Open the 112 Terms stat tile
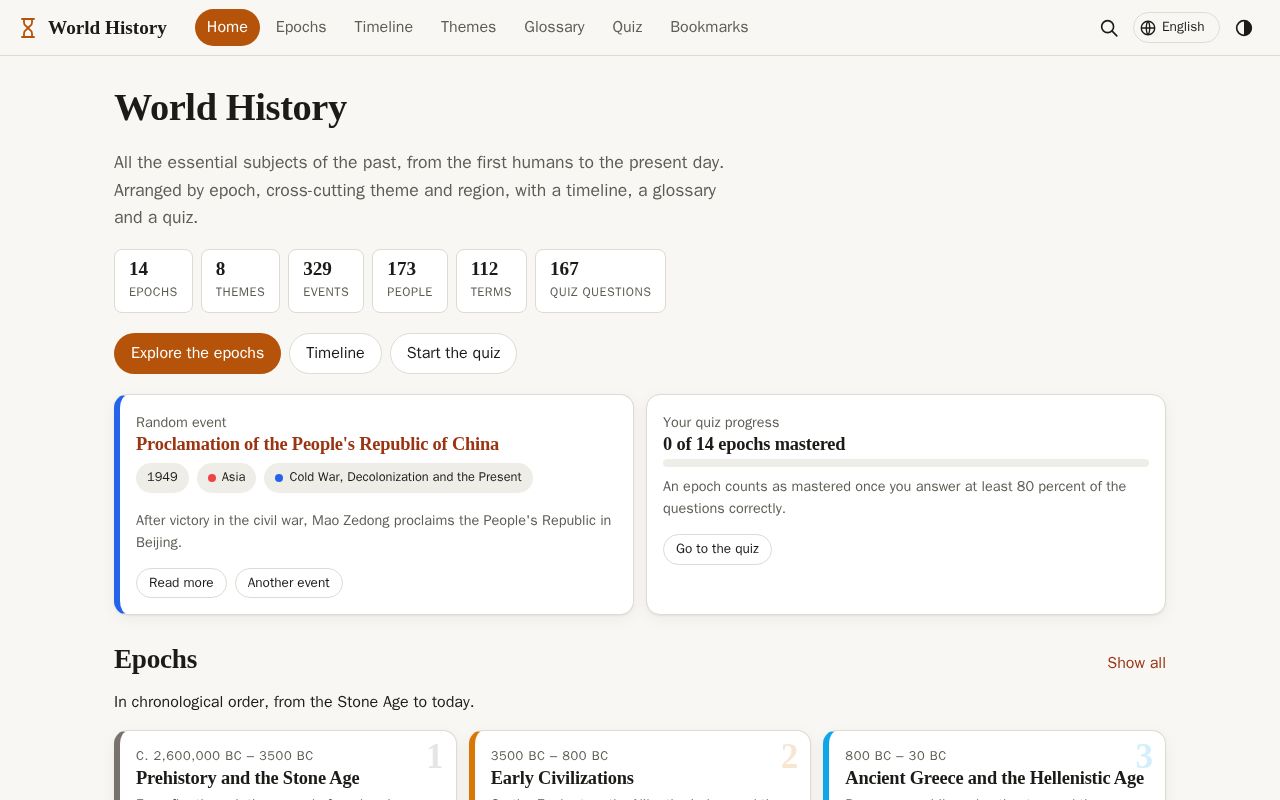The height and width of the screenshot is (800, 1280). pos(491,281)
